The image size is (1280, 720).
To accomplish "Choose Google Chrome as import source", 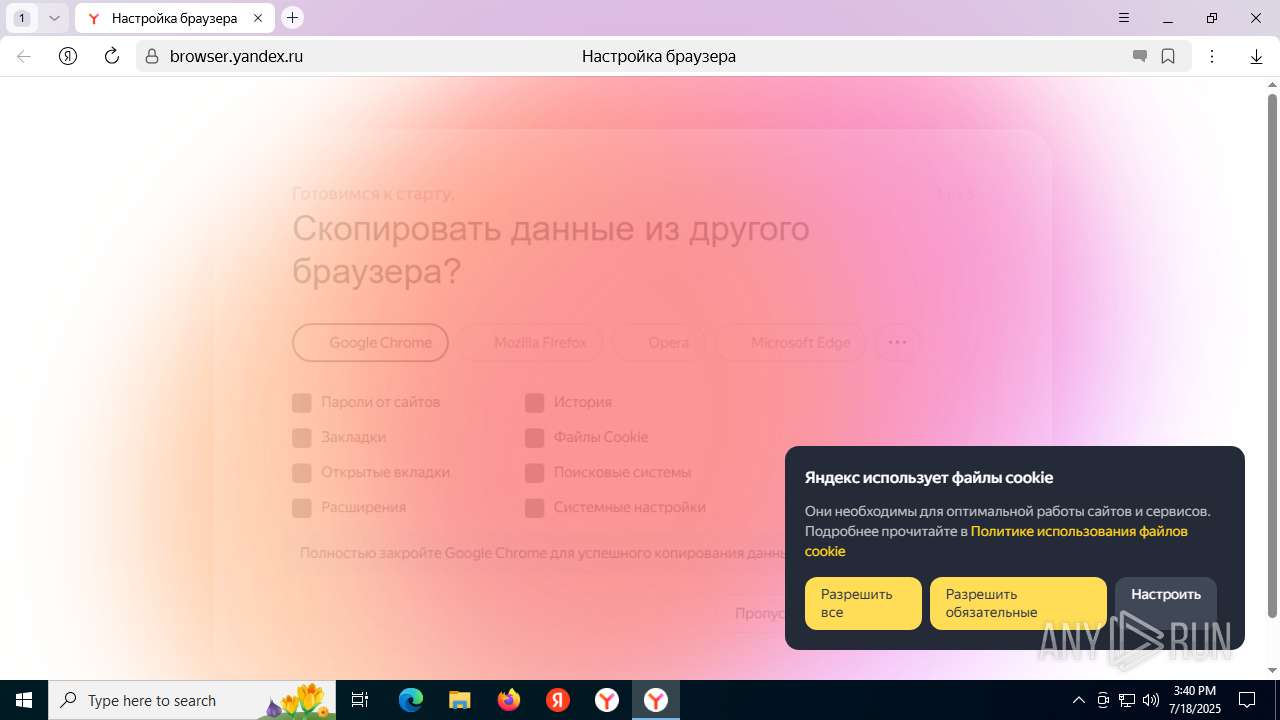I will click(370, 342).
